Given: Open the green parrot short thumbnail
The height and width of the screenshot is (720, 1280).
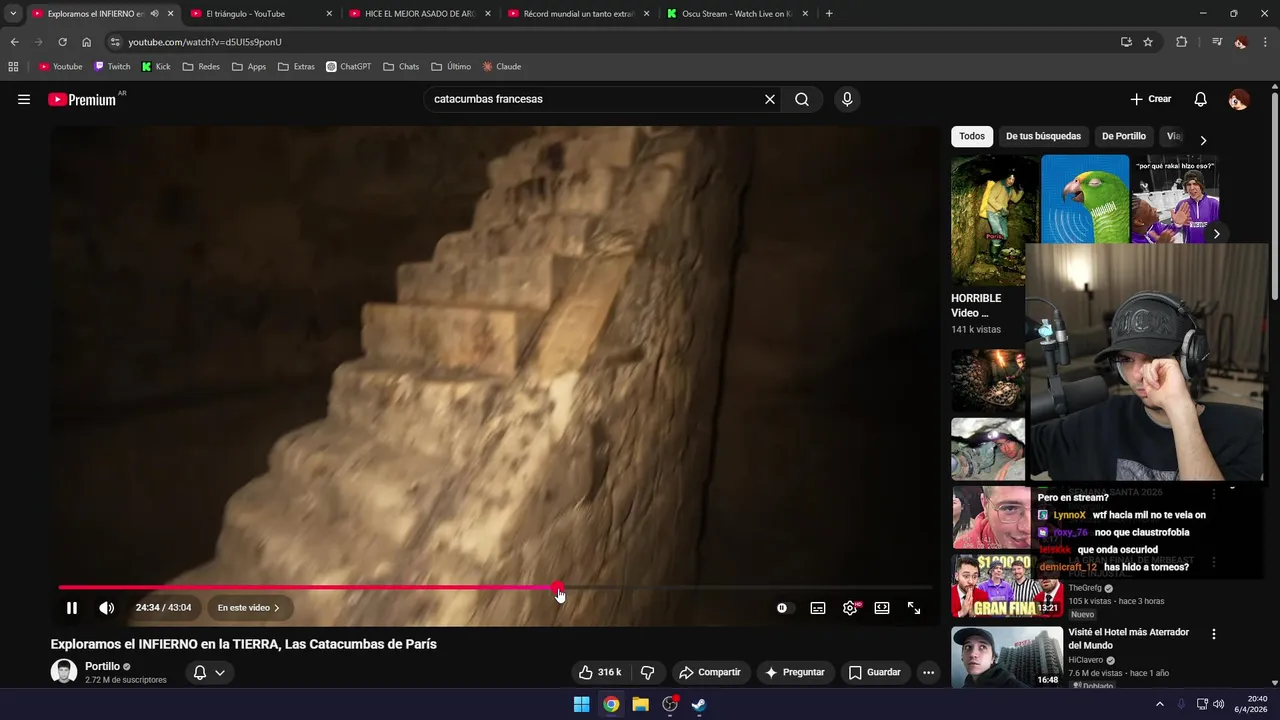Looking at the screenshot, I should [1084, 199].
